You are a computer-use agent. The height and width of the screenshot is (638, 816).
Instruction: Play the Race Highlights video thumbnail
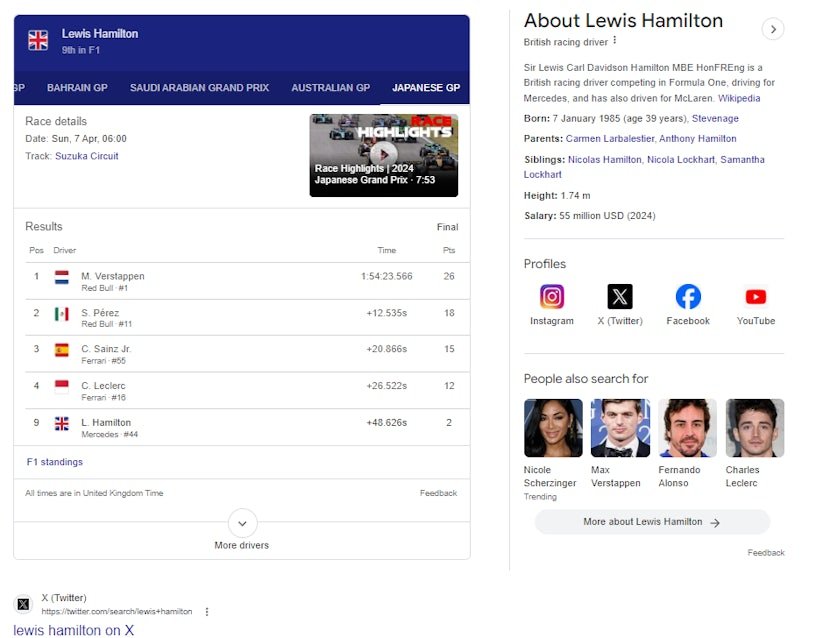pyautogui.click(x=384, y=155)
